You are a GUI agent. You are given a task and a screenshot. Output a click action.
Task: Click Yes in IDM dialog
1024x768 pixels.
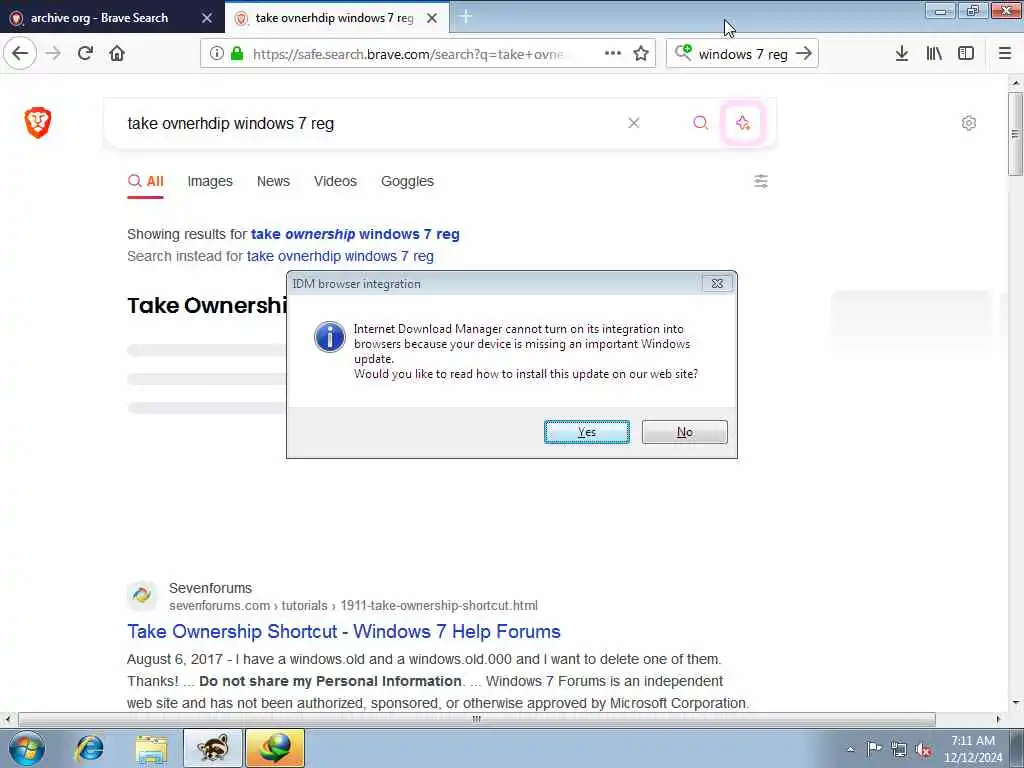(586, 432)
